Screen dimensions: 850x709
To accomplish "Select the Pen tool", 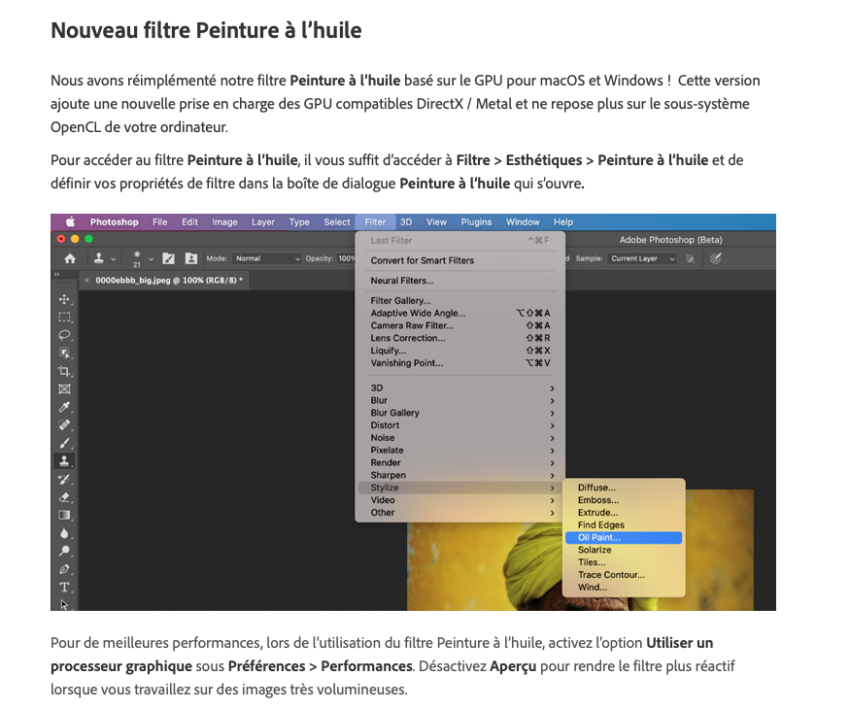I will (65, 569).
